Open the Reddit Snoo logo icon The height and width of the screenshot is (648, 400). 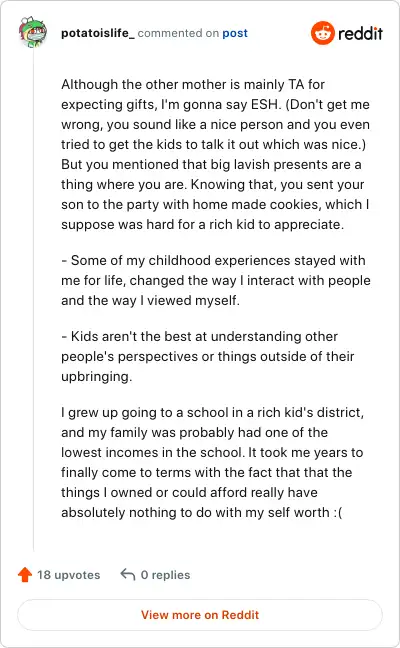(322, 33)
